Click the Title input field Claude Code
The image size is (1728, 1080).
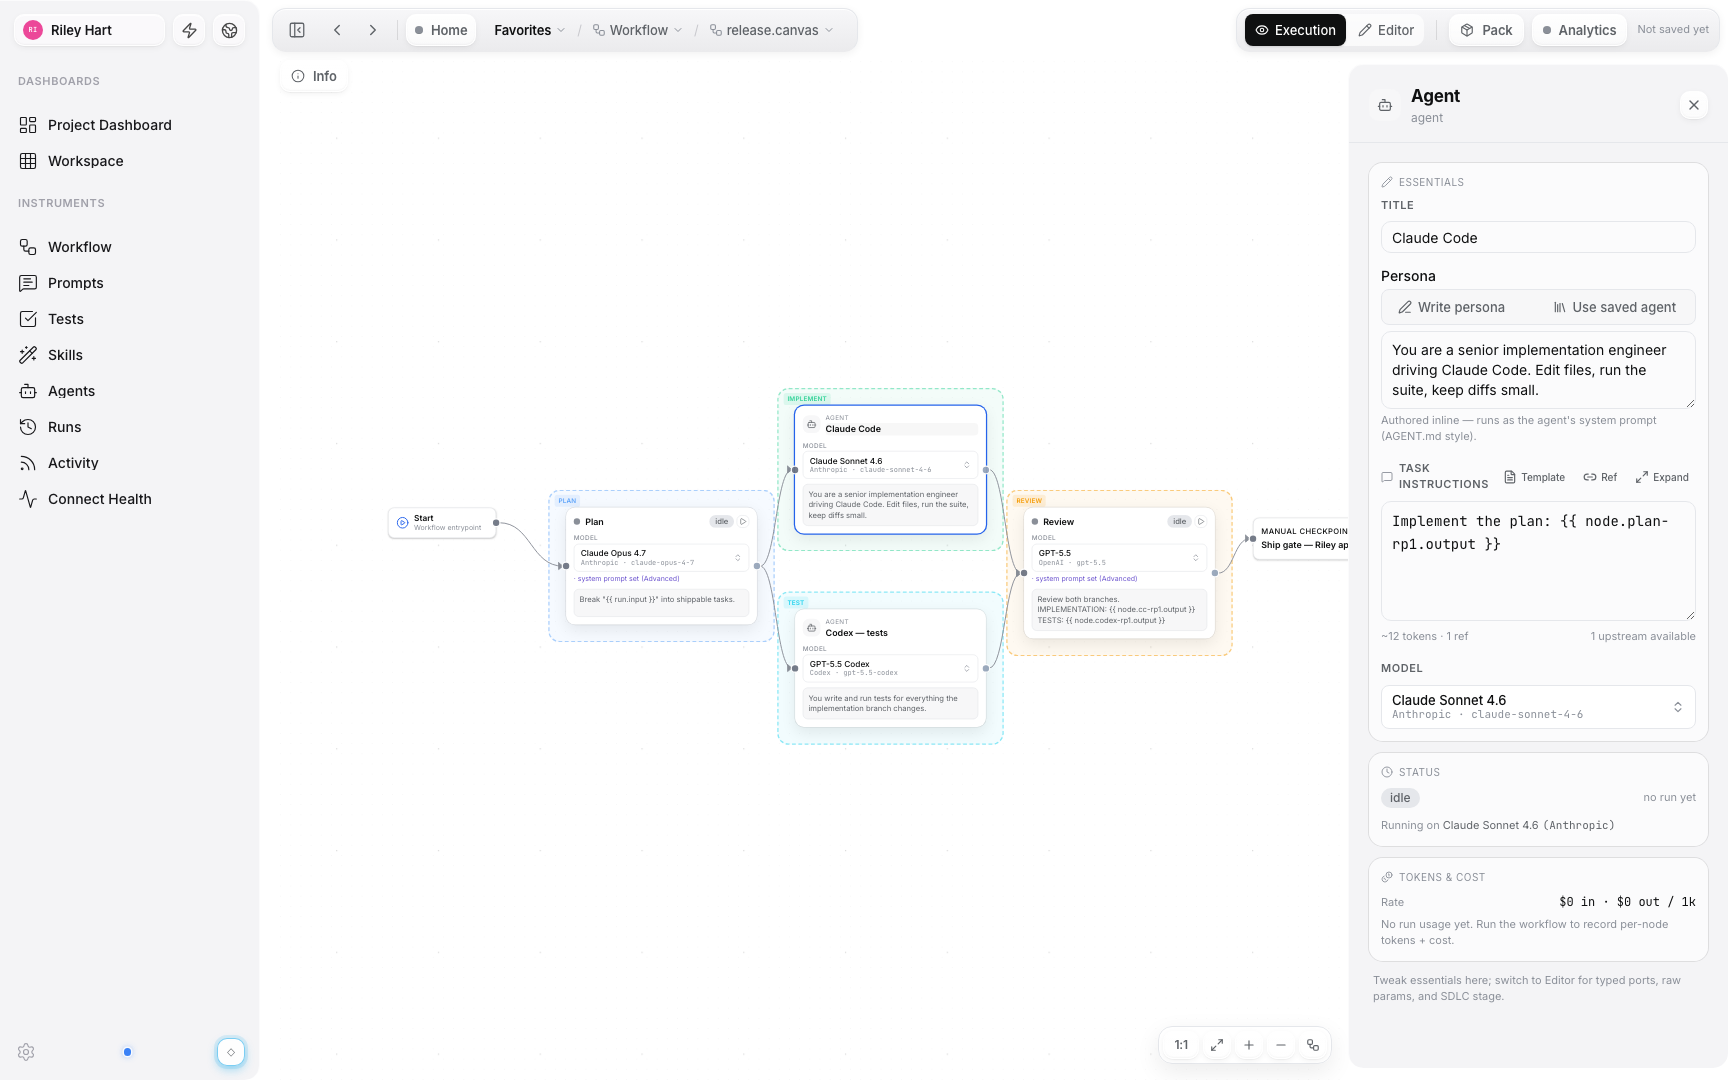1538,238
